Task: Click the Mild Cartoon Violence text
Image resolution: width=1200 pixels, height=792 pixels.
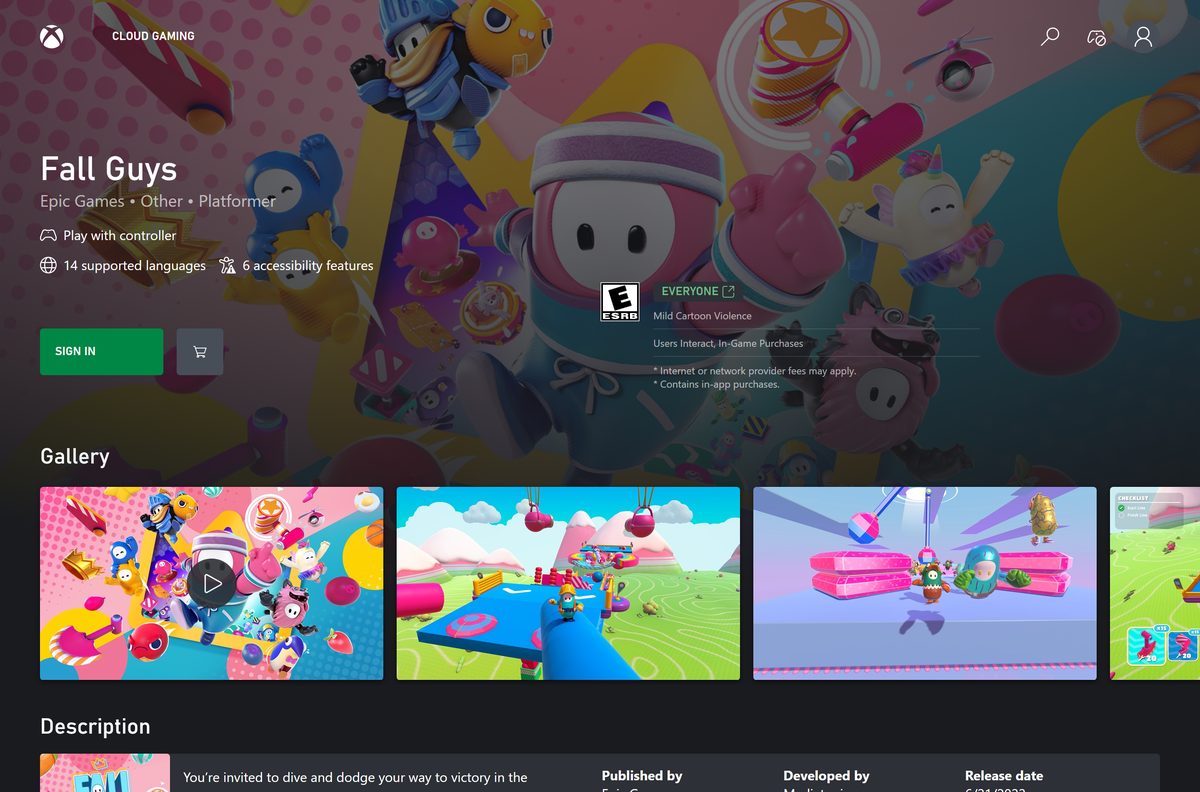Action: (x=702, y=316)
